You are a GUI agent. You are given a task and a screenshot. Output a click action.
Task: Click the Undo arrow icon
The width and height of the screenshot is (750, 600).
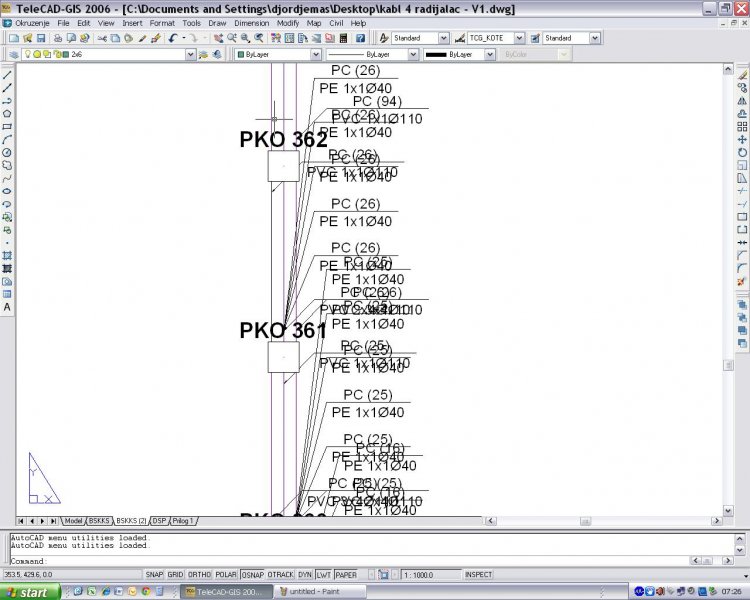172,38
